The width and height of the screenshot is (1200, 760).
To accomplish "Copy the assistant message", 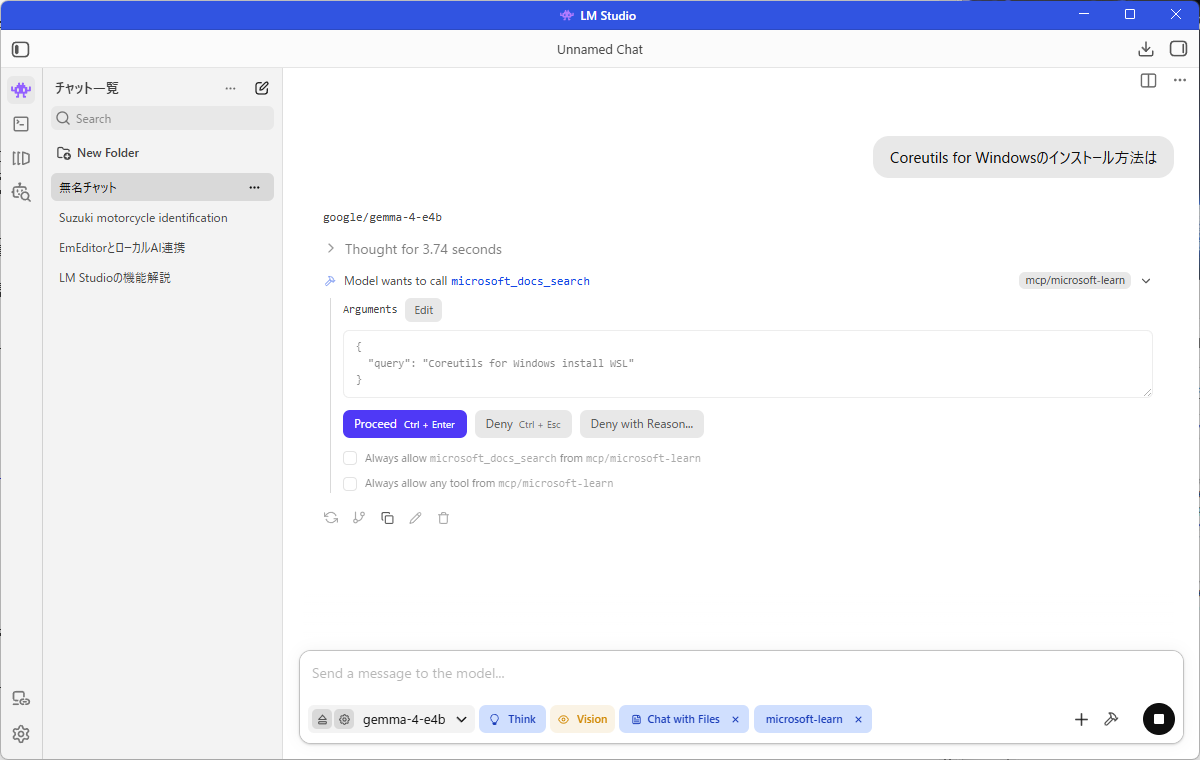I will pyautogui.click(x=387, y=518).
